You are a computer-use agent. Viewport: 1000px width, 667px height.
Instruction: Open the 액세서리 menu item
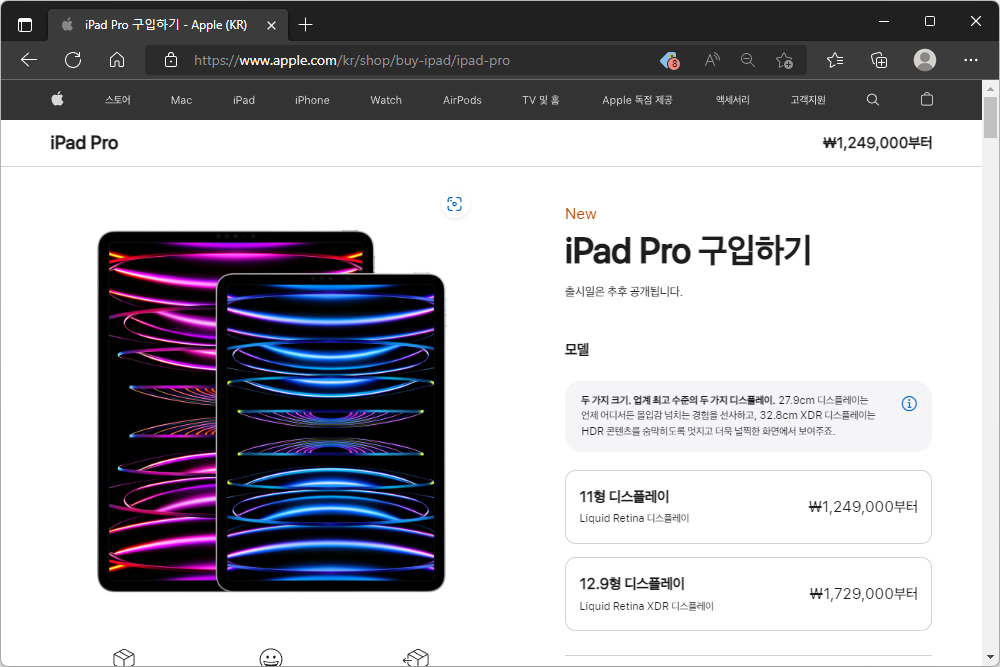pos(732,100)
